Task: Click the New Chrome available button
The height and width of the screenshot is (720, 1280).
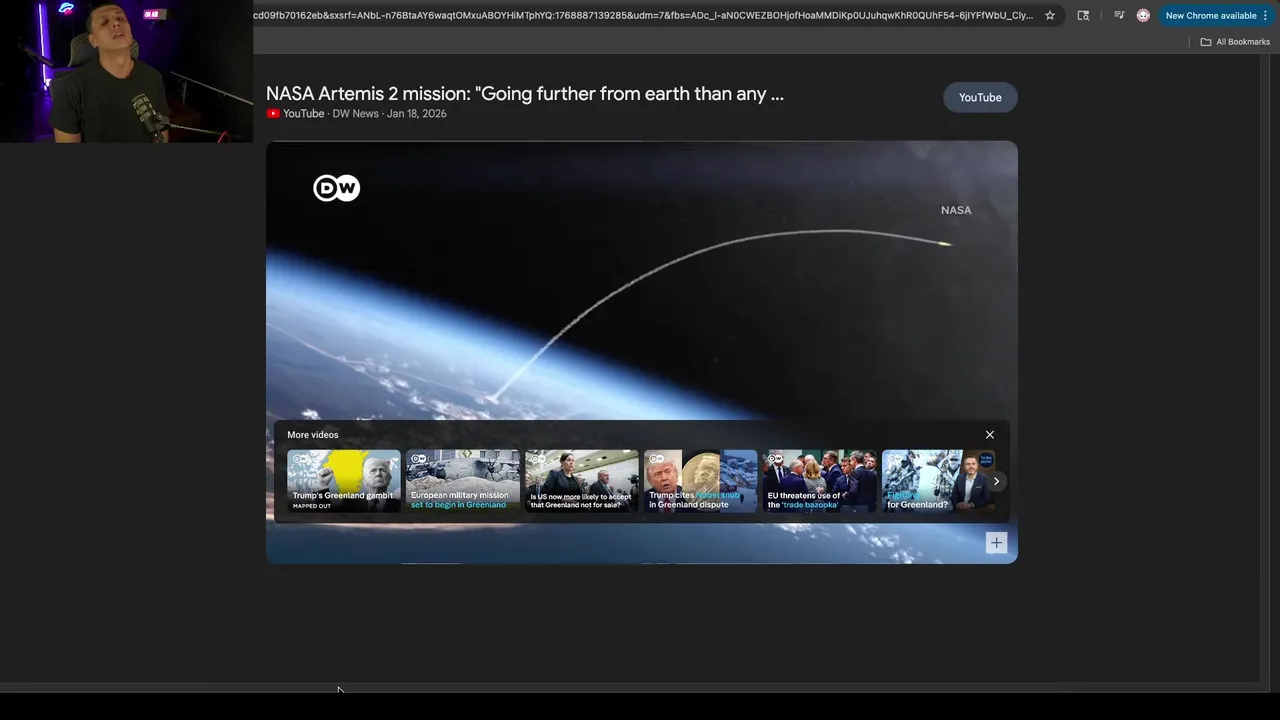Action: coord(1217,15)
